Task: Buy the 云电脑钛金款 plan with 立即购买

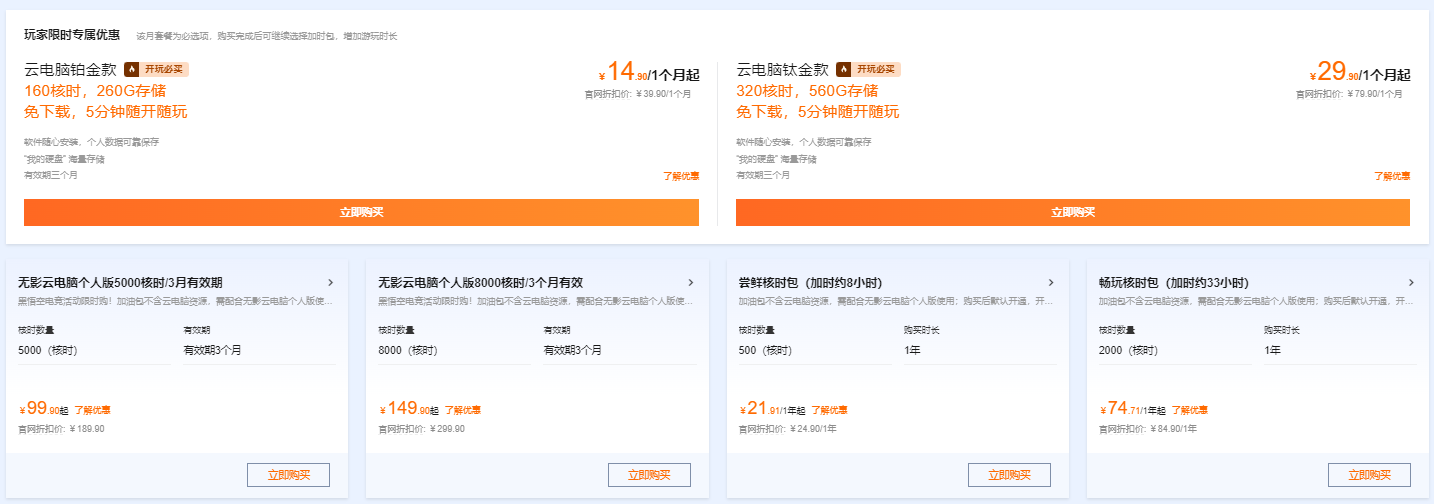Action: [1073, 213]
